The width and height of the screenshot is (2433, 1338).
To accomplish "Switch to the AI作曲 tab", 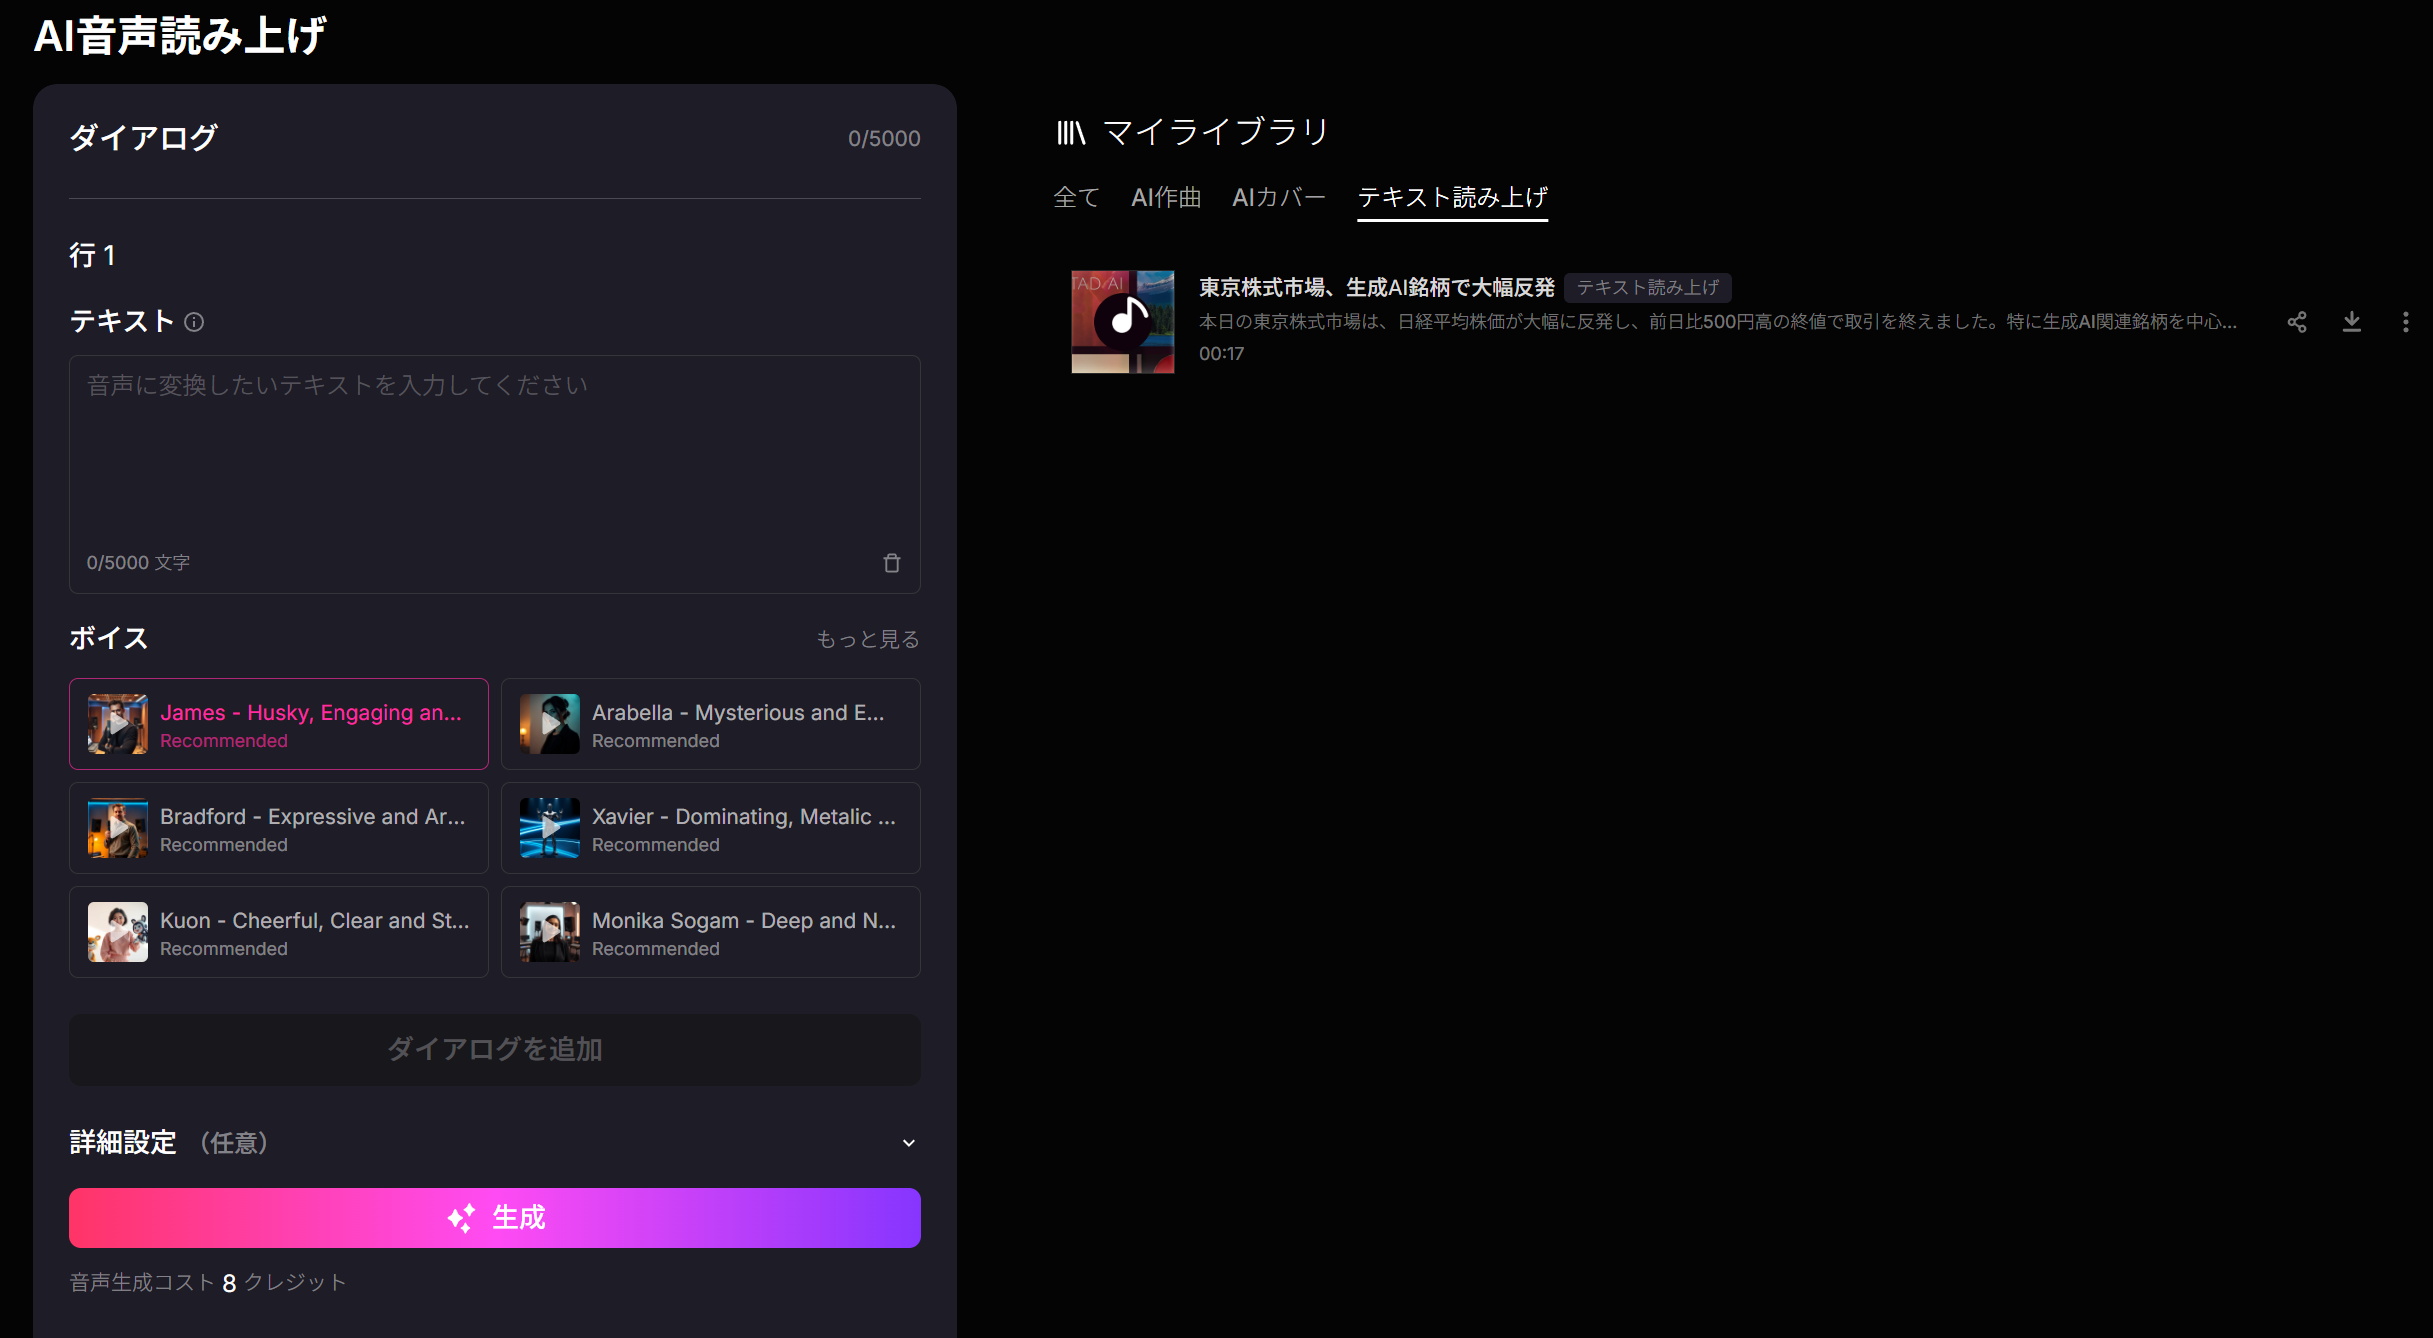I will click(1166, 197).
